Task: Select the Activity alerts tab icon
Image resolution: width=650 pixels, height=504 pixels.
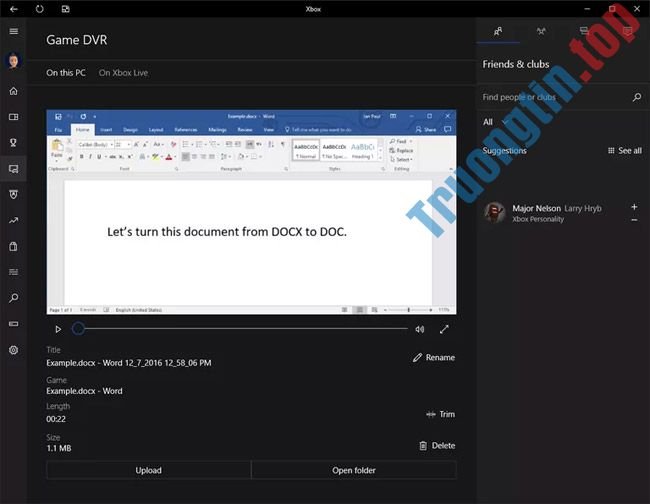Action: [x=627, y=31]
